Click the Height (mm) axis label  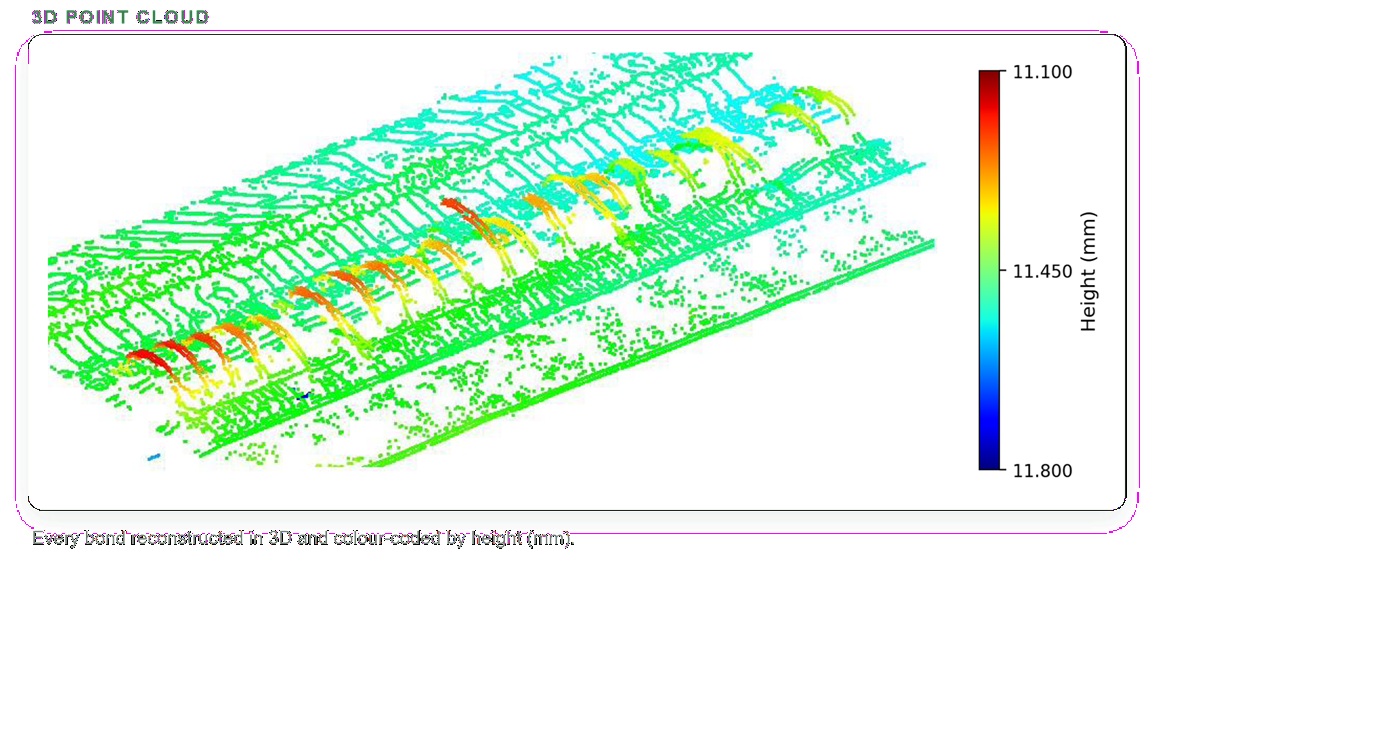click(1089, 271)
